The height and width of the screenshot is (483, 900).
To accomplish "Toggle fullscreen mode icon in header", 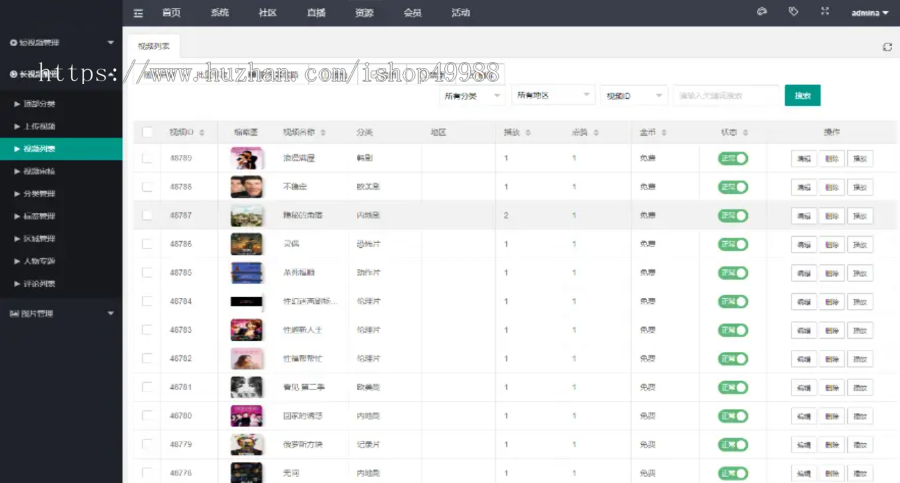I will pos(825,11).
